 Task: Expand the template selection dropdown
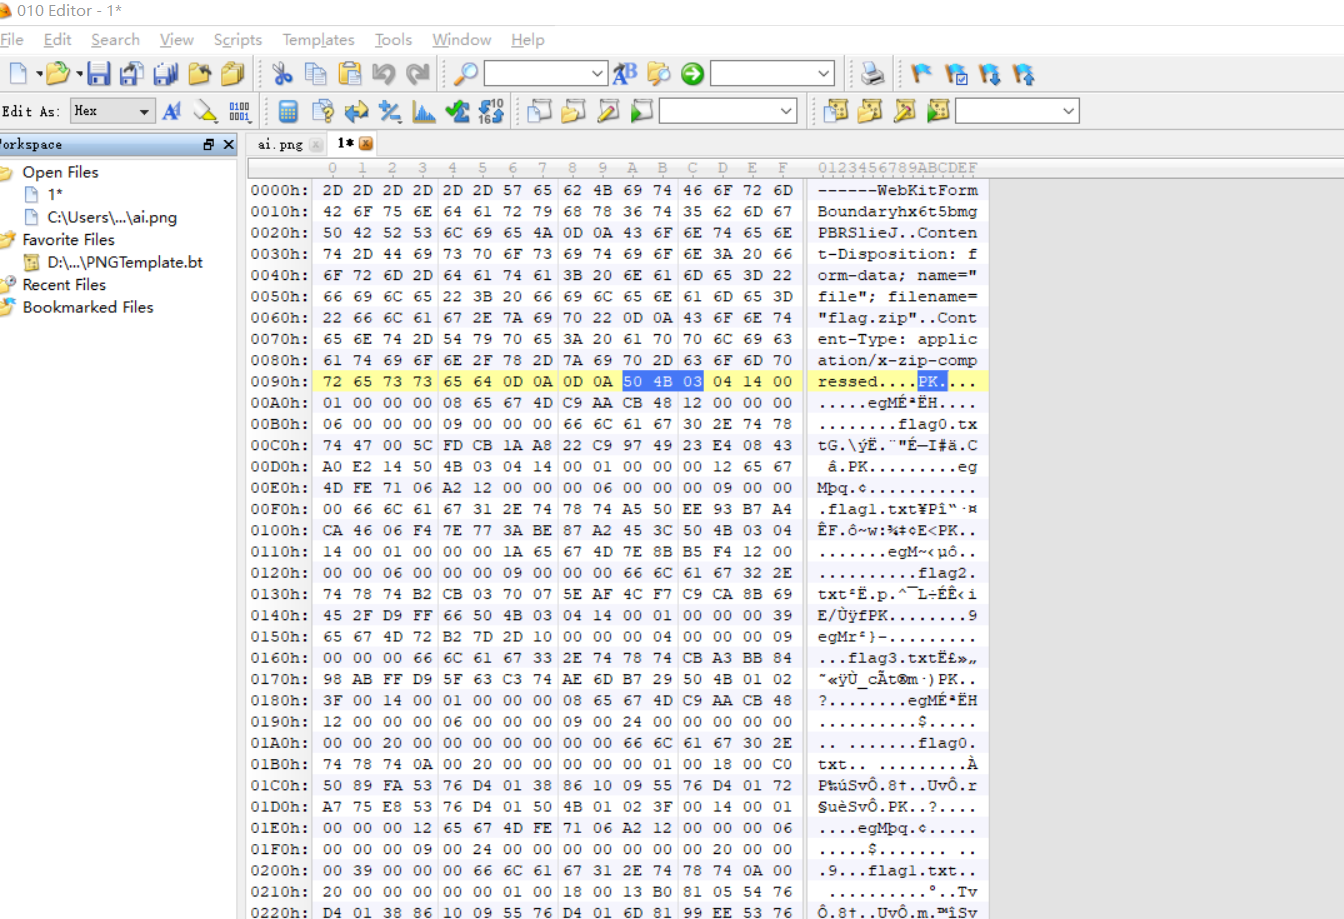click(1069, 111)
